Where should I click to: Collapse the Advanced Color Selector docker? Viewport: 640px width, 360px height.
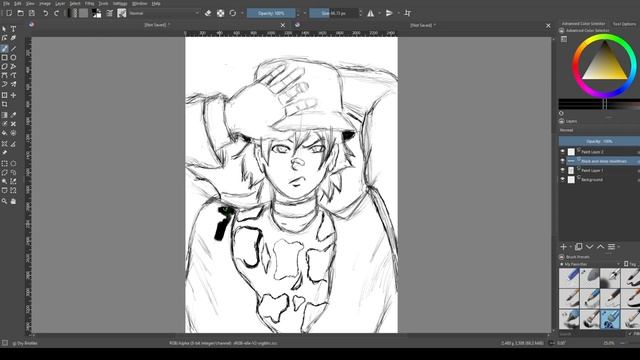pyautogui.click(x=562, y=31)
